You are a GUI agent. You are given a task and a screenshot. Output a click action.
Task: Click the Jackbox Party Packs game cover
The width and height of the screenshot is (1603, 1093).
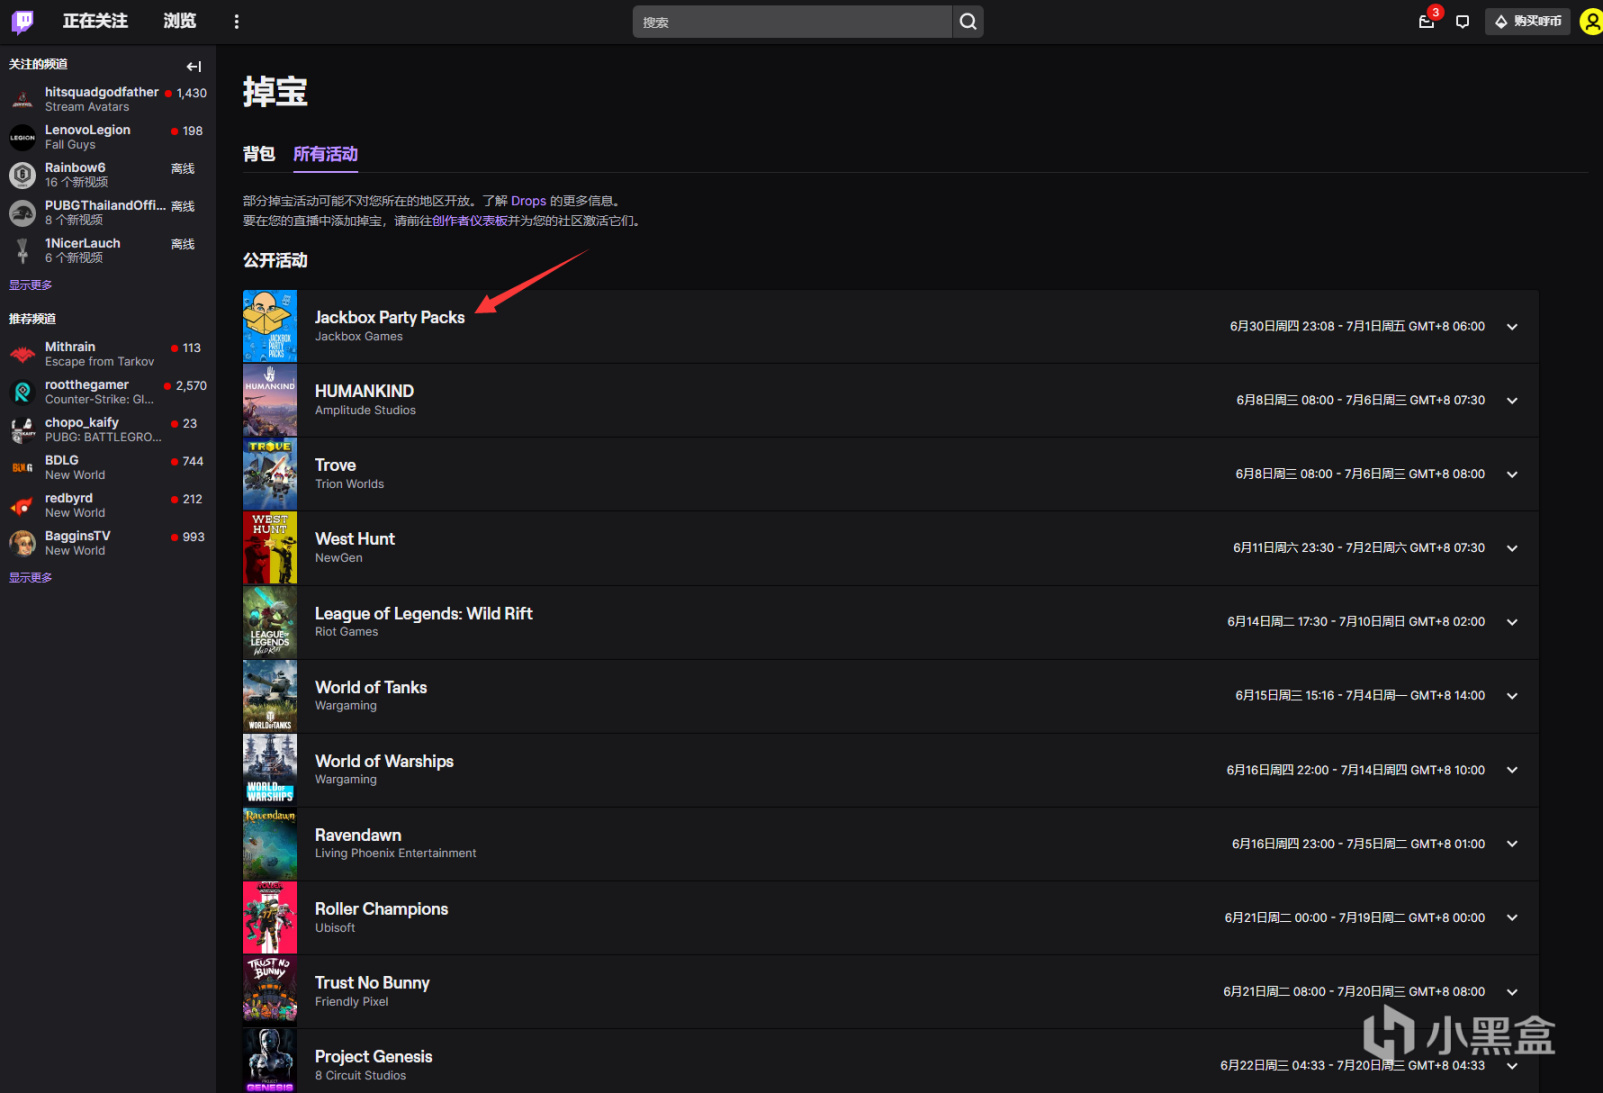pos(270,326)
